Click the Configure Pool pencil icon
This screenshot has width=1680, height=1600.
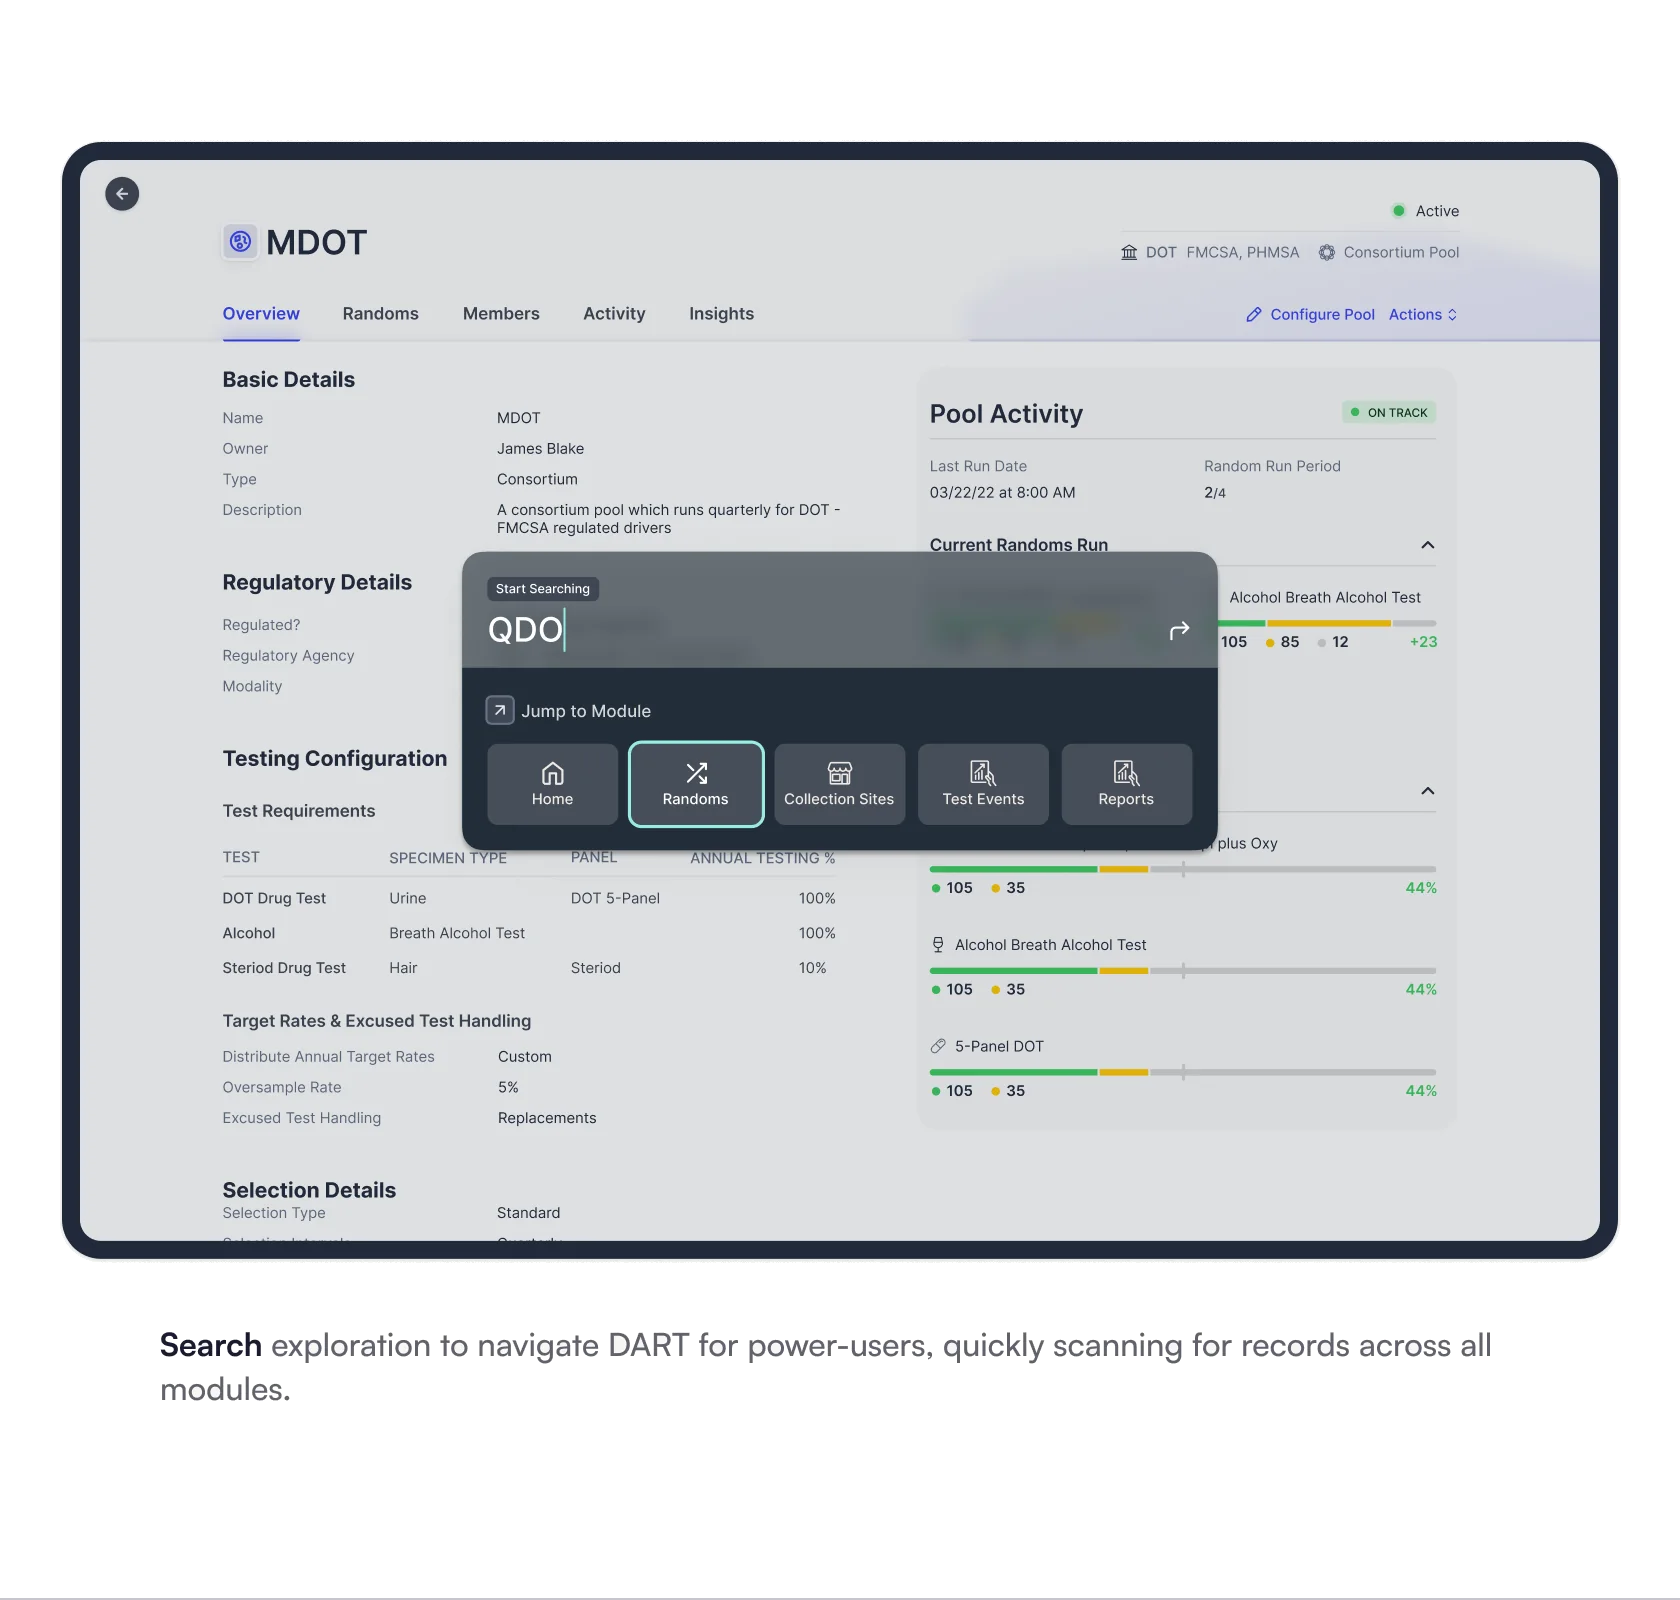point(1254,314)
